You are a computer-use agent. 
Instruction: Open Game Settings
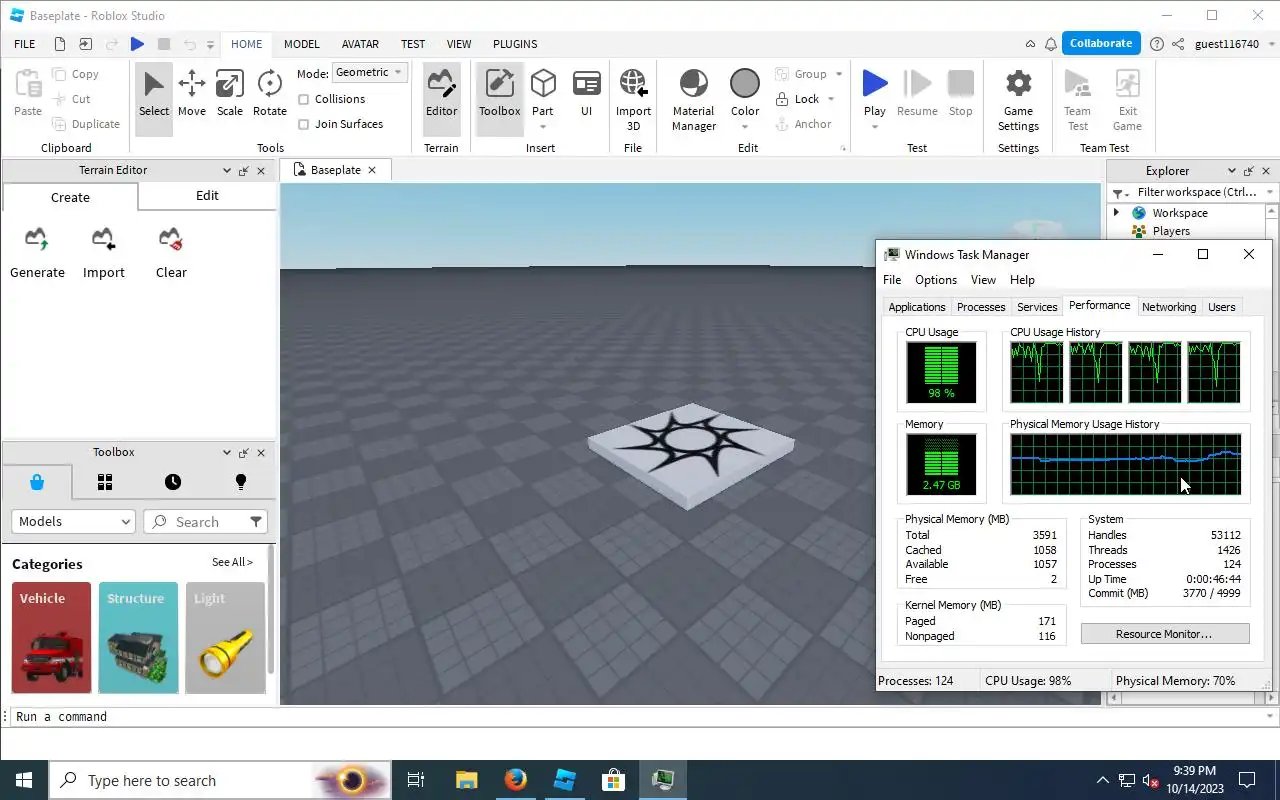coord(1018,99)
